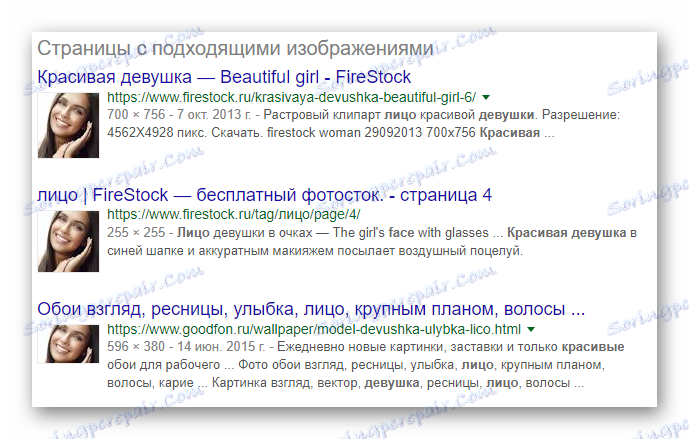Click the 'Страницы с подходящими изображениями' heading
The height and width of the screenshot is (439, 689).
point(235,48)
